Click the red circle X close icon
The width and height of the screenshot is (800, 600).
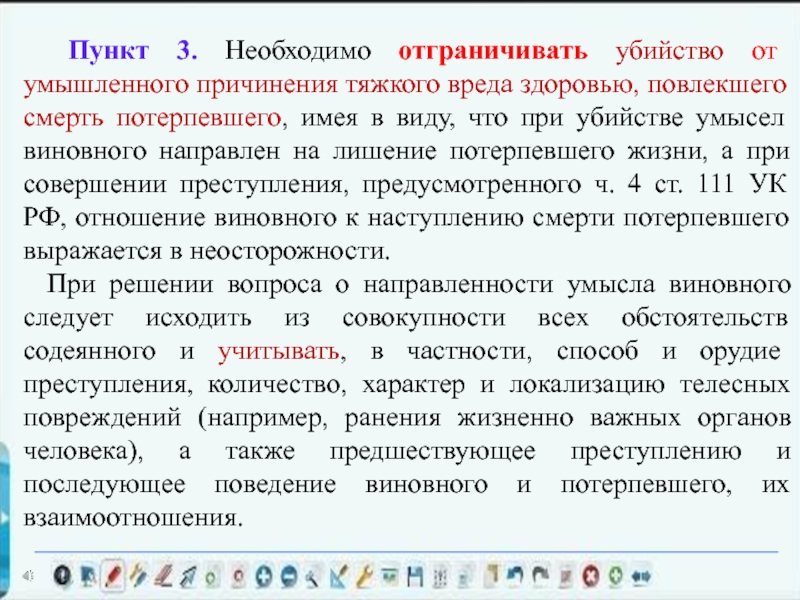(591, 577)
